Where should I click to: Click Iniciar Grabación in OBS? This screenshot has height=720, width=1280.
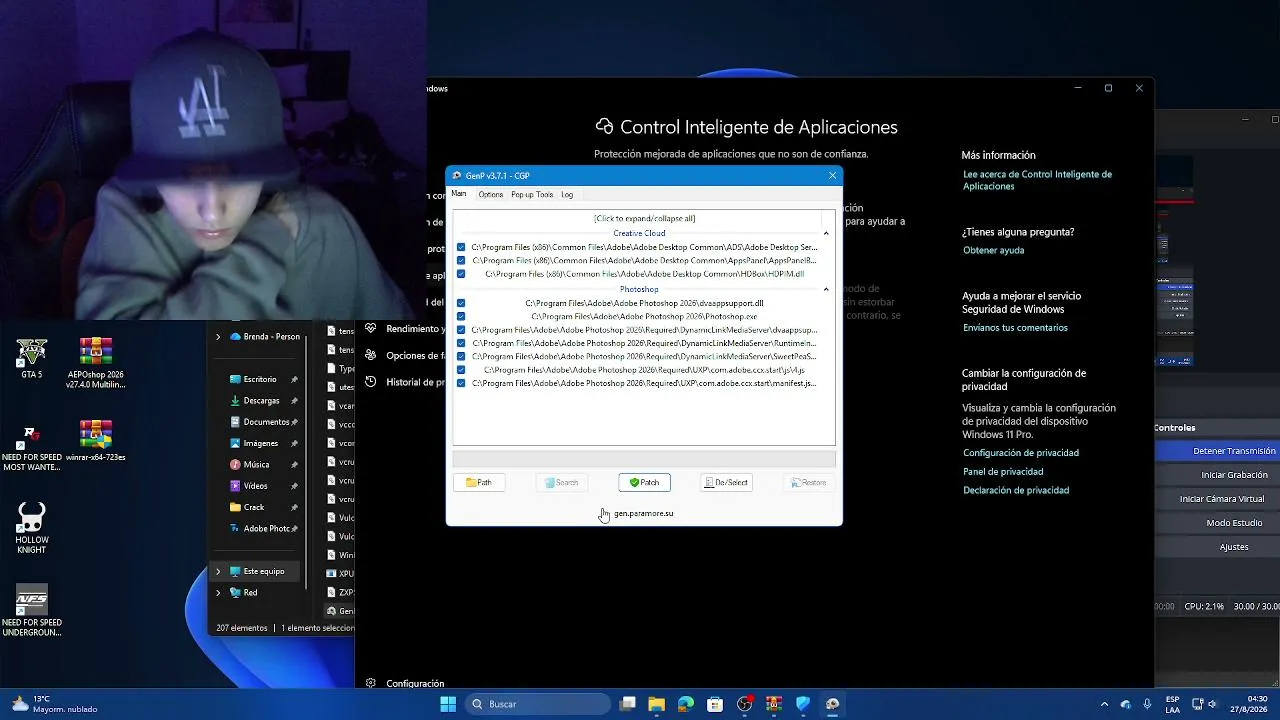click(x=1217, y=475)
